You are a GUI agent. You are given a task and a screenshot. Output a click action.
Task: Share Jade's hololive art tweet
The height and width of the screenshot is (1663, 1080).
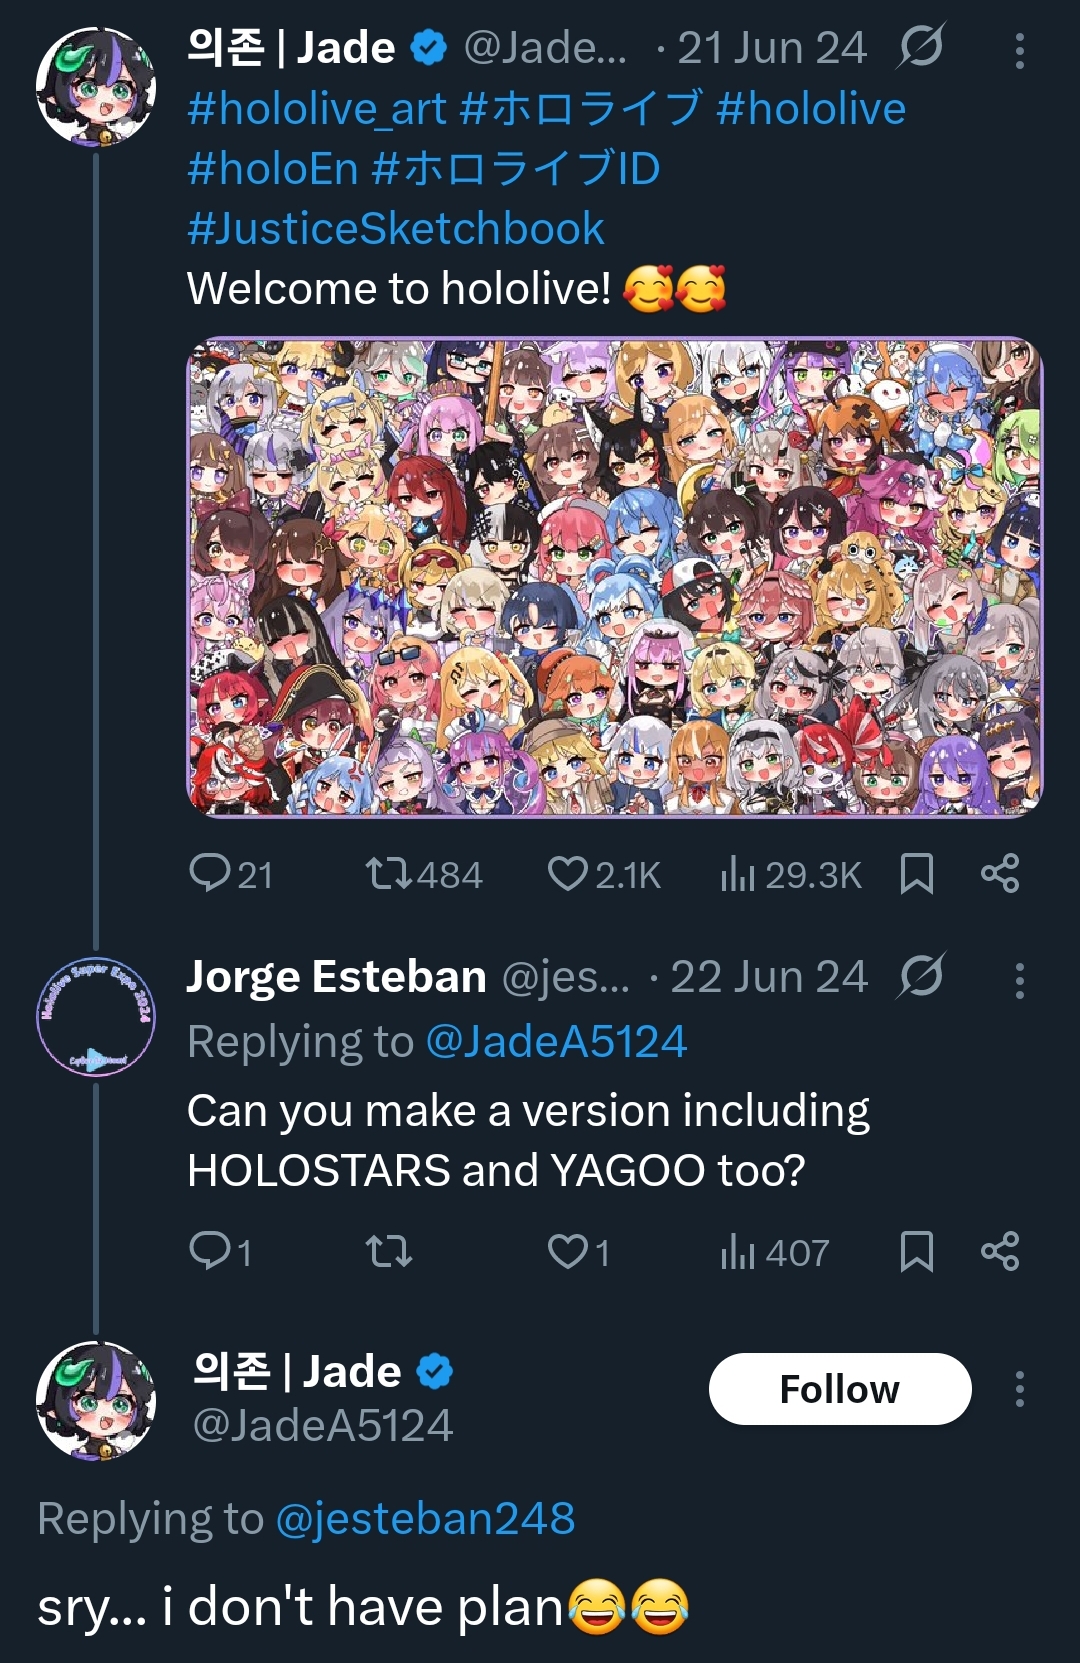1000,873
